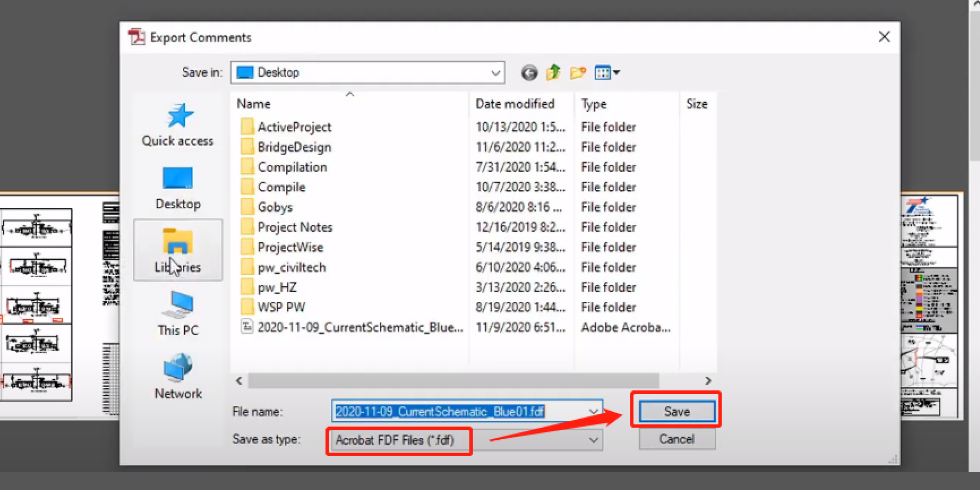Select the pw_civiltech folder
The height and width of the screenshot is (490, 980).
tap(292, 267)
